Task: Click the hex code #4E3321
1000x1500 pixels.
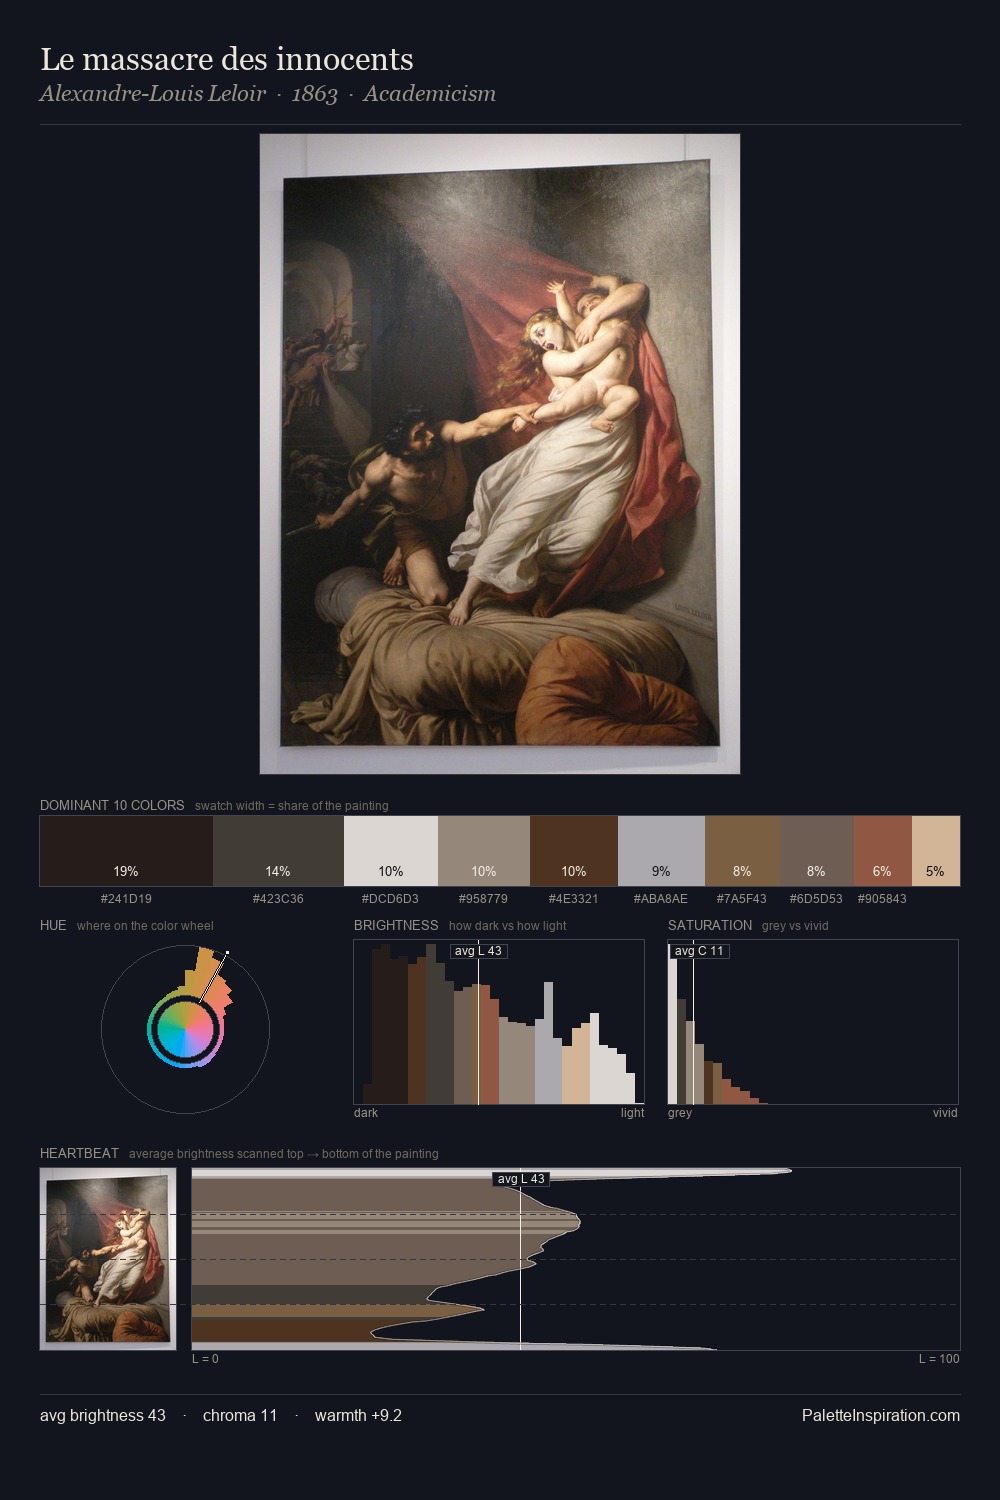Action: coord(573,899)
